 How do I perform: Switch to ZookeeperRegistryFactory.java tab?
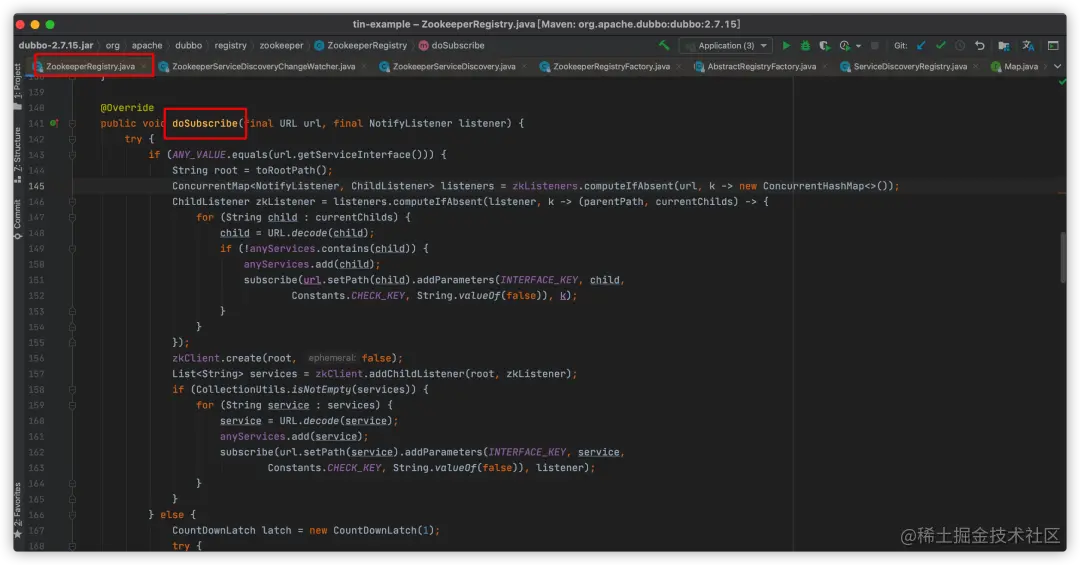pos(611,66)
